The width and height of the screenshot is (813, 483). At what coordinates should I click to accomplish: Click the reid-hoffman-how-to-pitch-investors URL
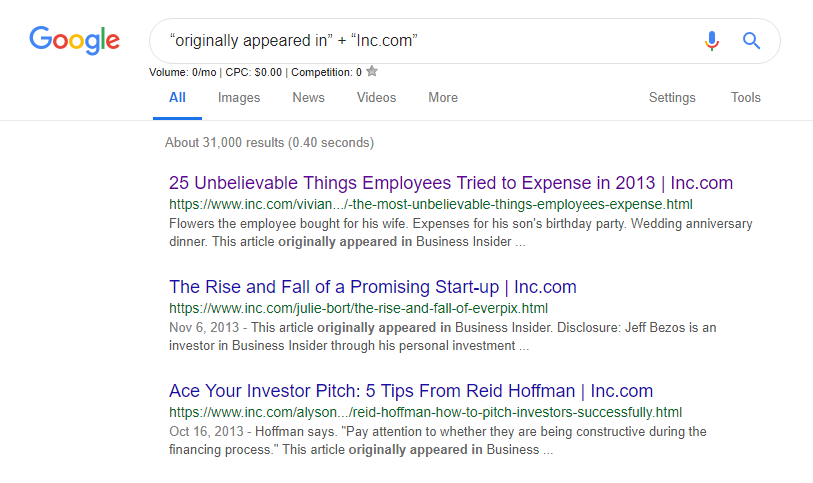(x=425, y=412)
